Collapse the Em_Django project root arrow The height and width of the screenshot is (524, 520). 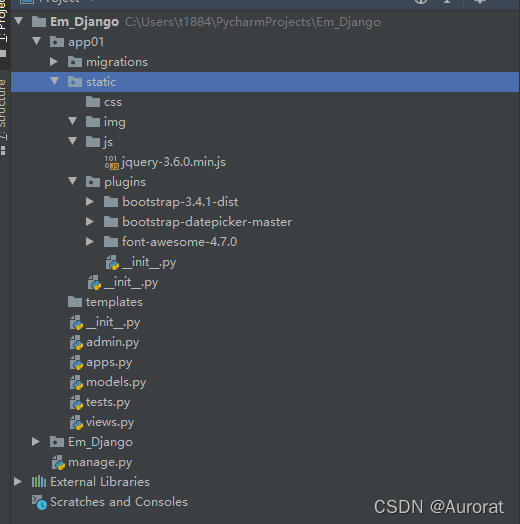[x=19, y=21]
